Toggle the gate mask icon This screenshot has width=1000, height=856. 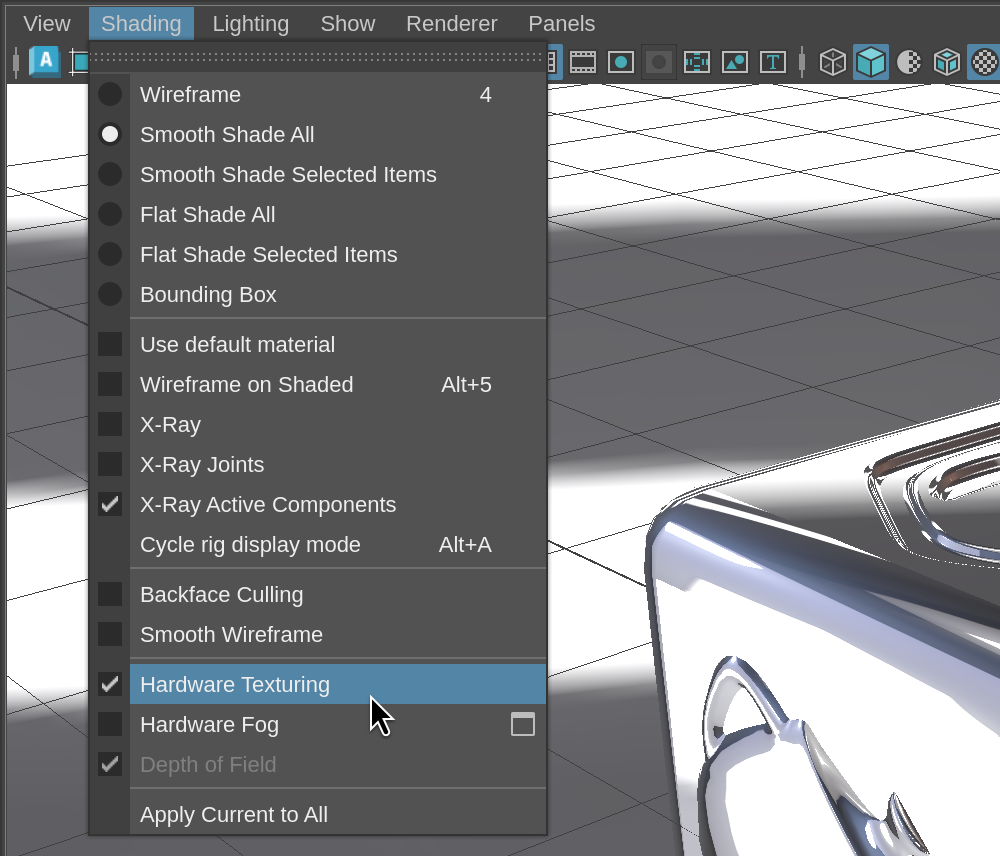click(x=659, y=63)
